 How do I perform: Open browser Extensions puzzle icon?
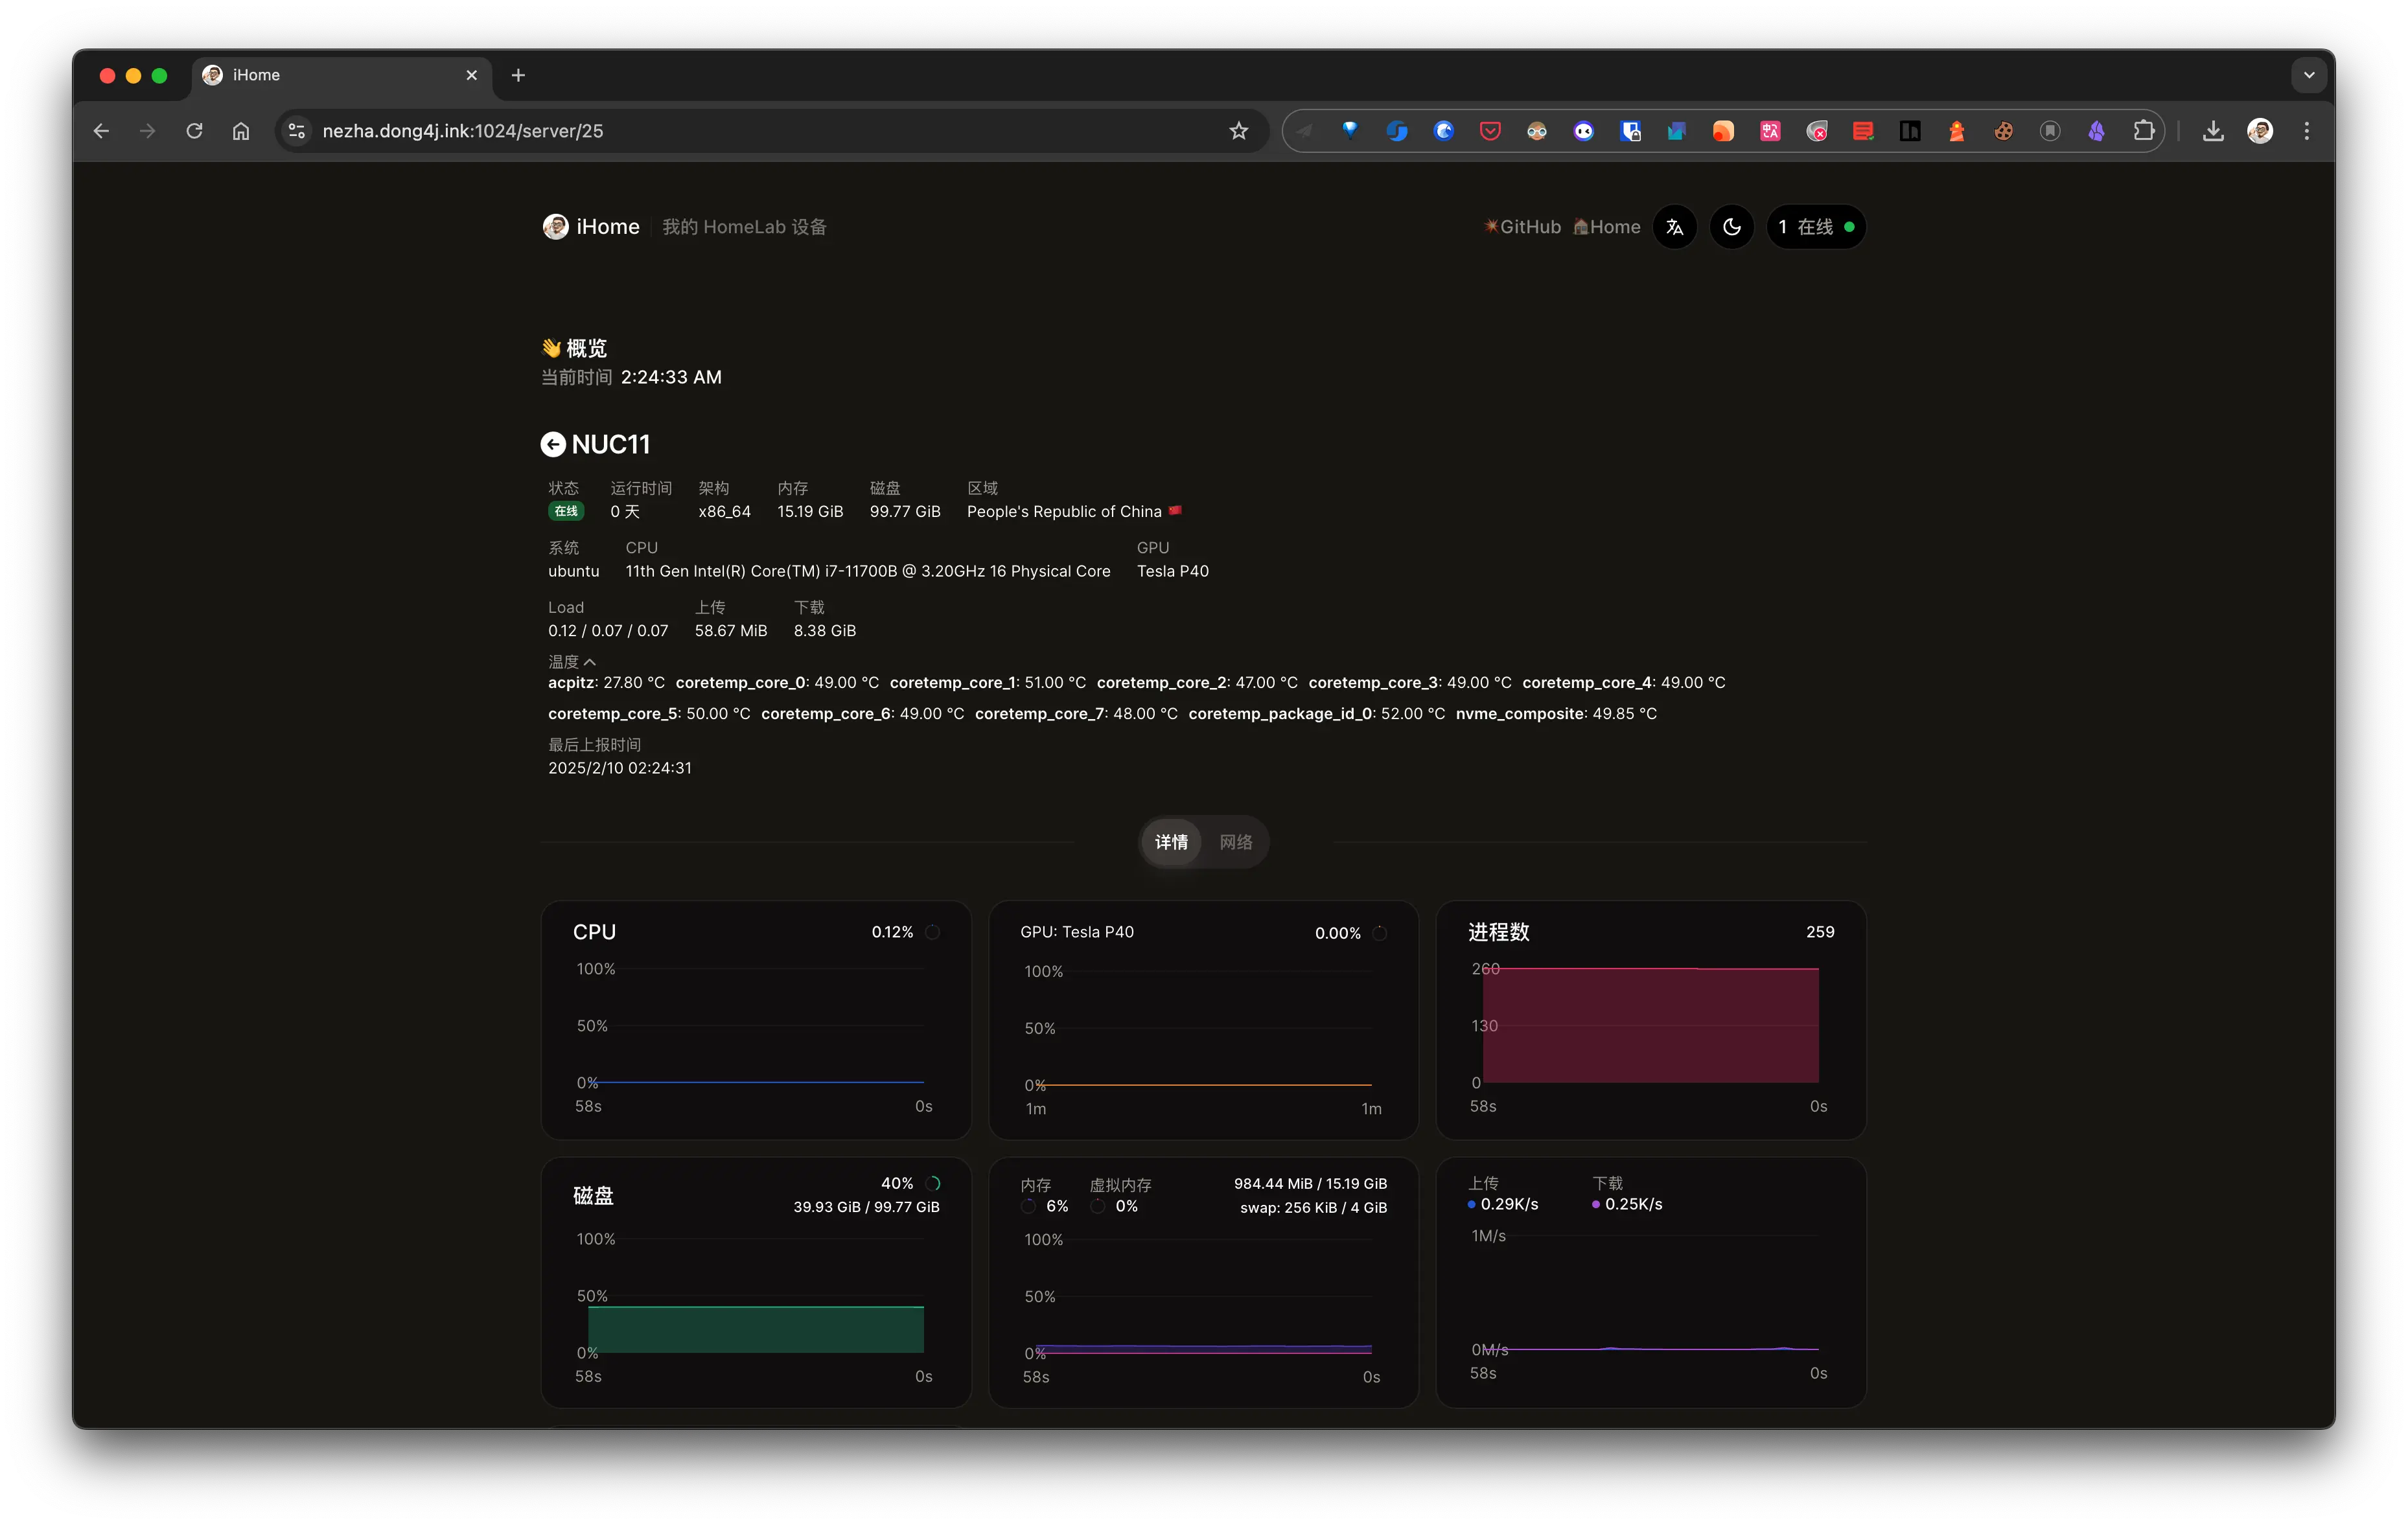point(2143,131)
